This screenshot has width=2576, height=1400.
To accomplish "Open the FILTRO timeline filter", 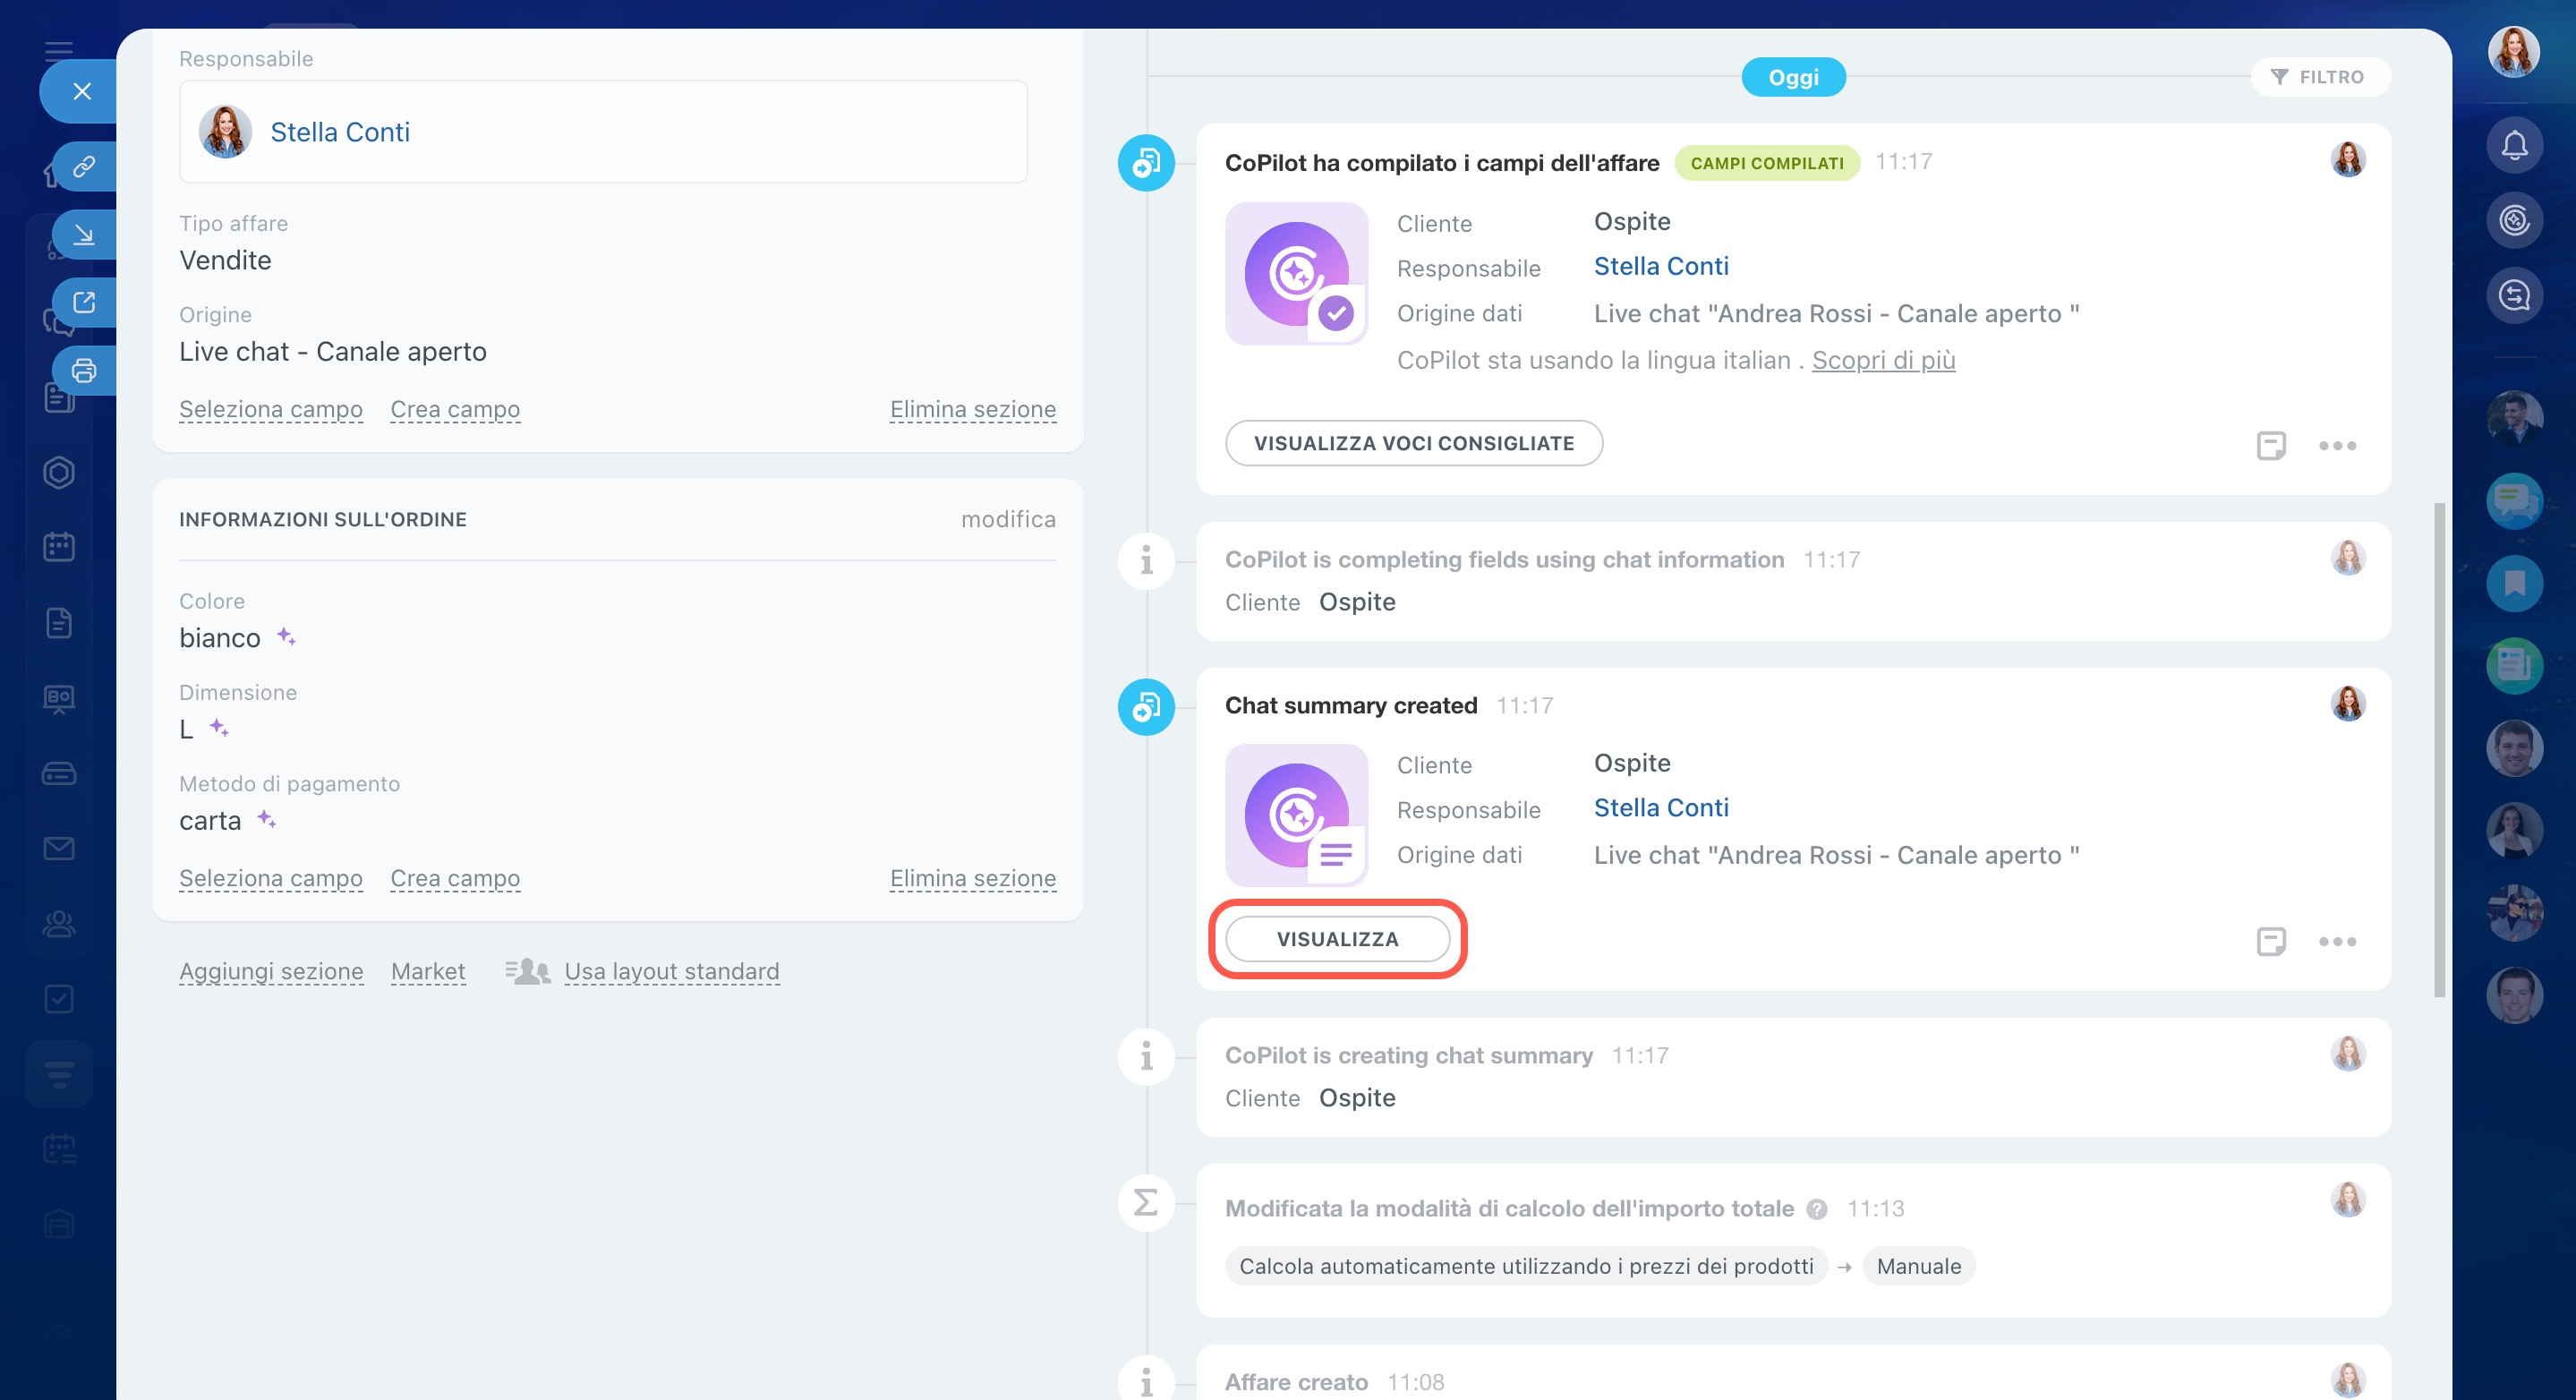I will [x=2319, y=77].
